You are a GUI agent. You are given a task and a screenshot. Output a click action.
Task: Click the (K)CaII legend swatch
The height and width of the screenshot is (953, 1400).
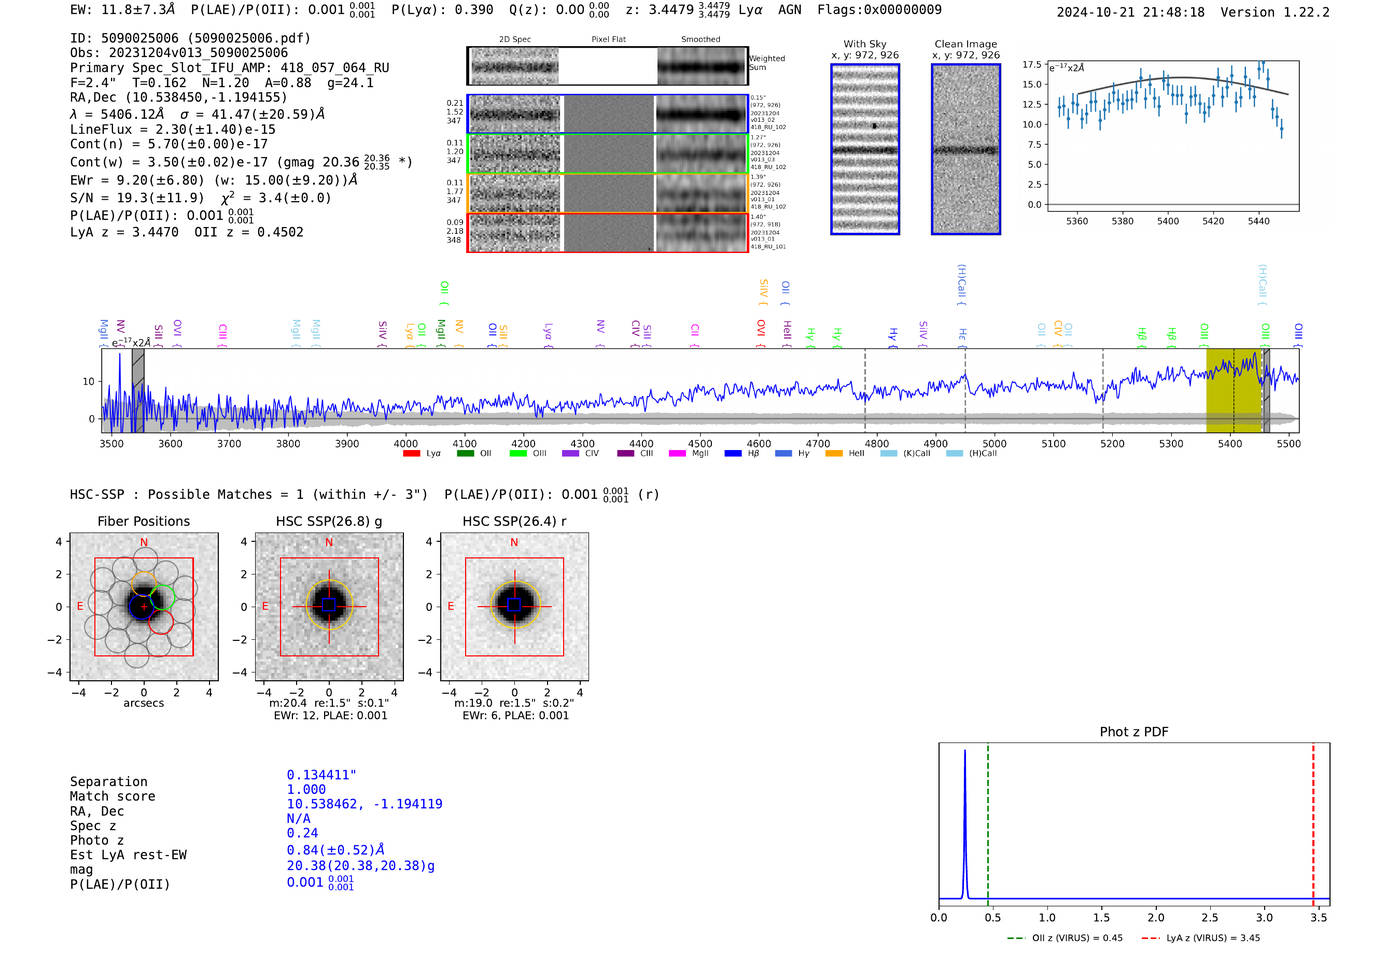point(888,453)
